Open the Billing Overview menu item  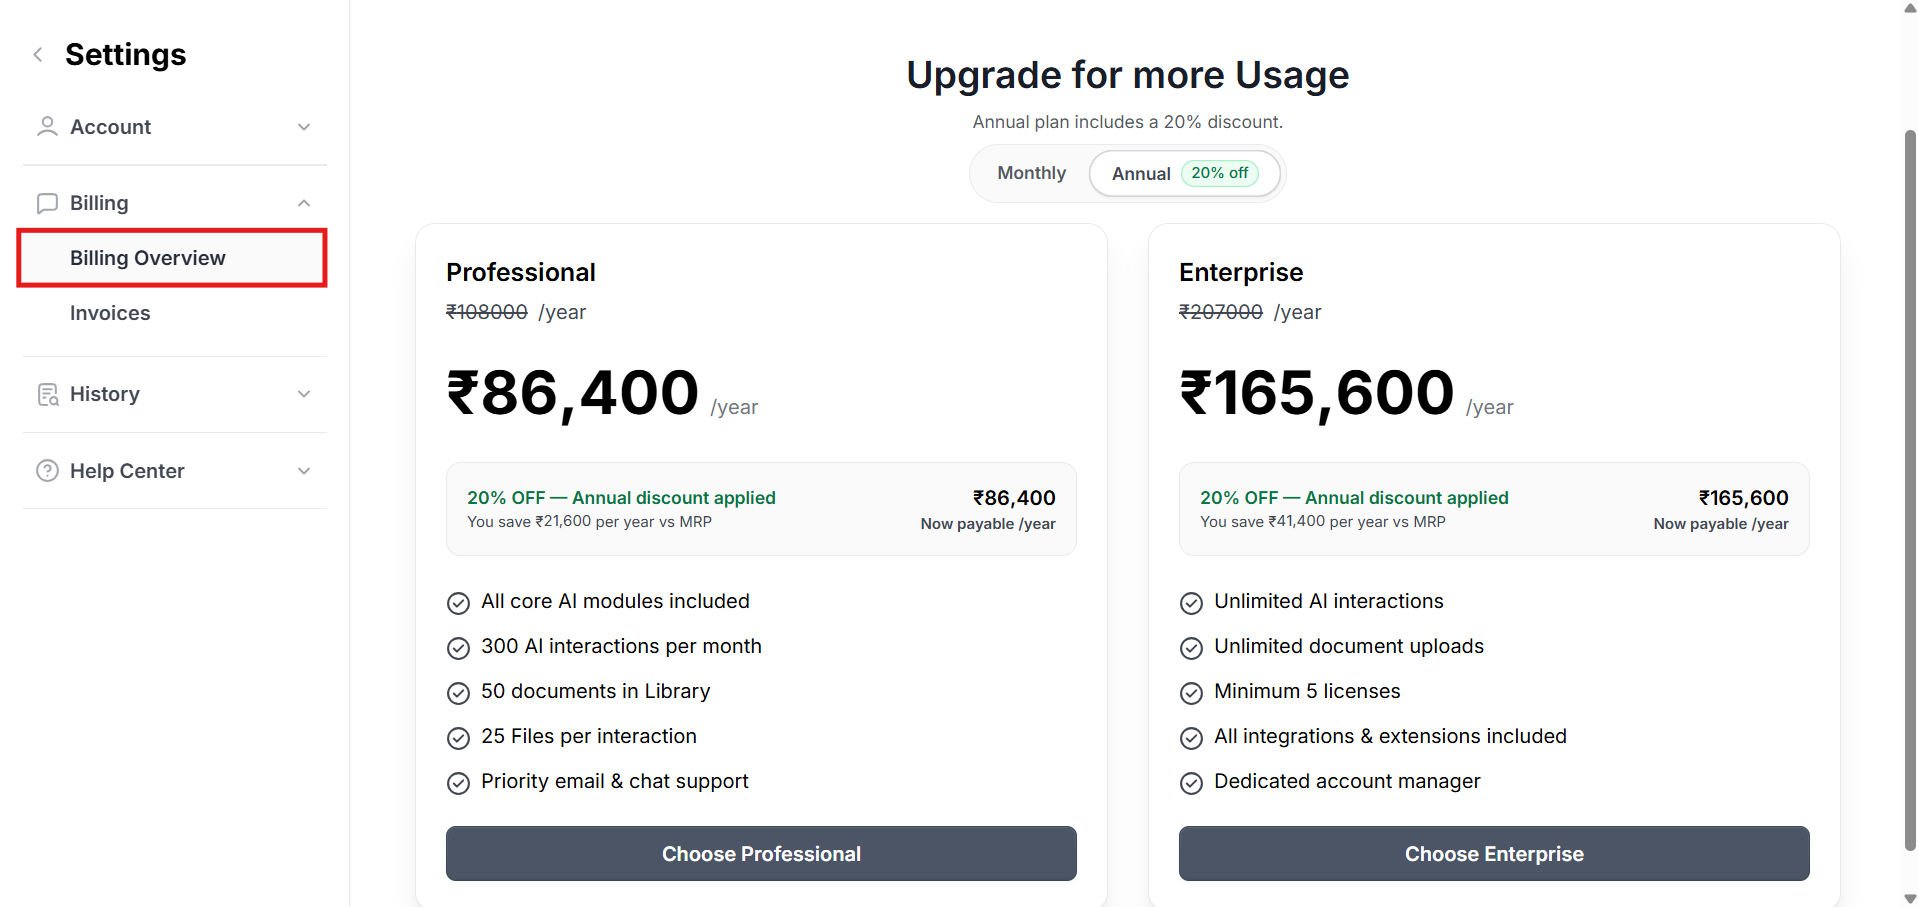[148, 258]
